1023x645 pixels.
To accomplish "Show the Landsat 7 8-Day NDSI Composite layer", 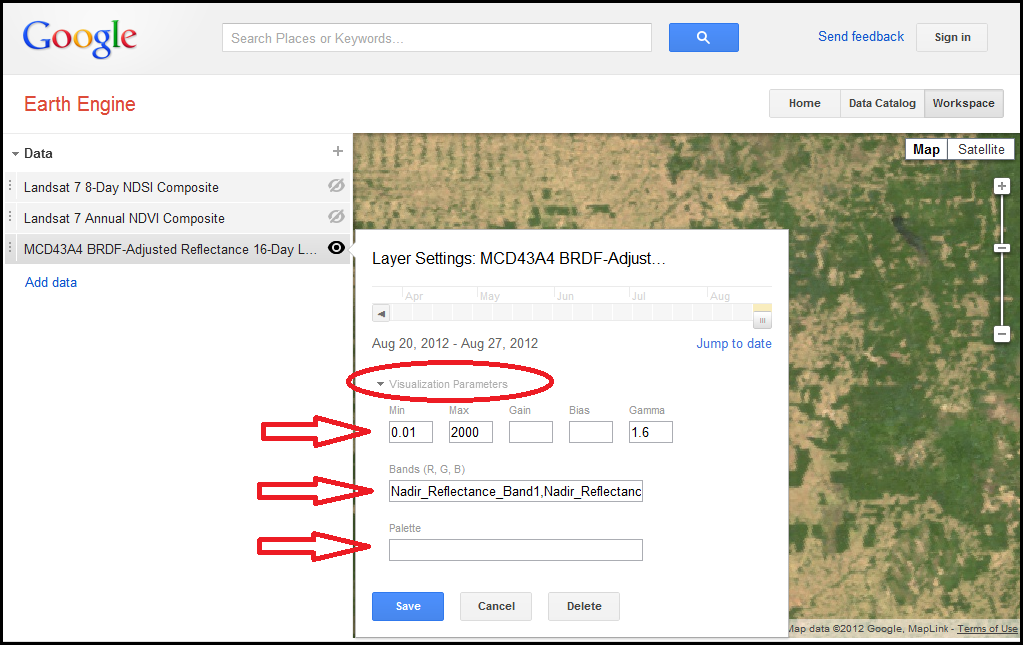I will point(336,186).
